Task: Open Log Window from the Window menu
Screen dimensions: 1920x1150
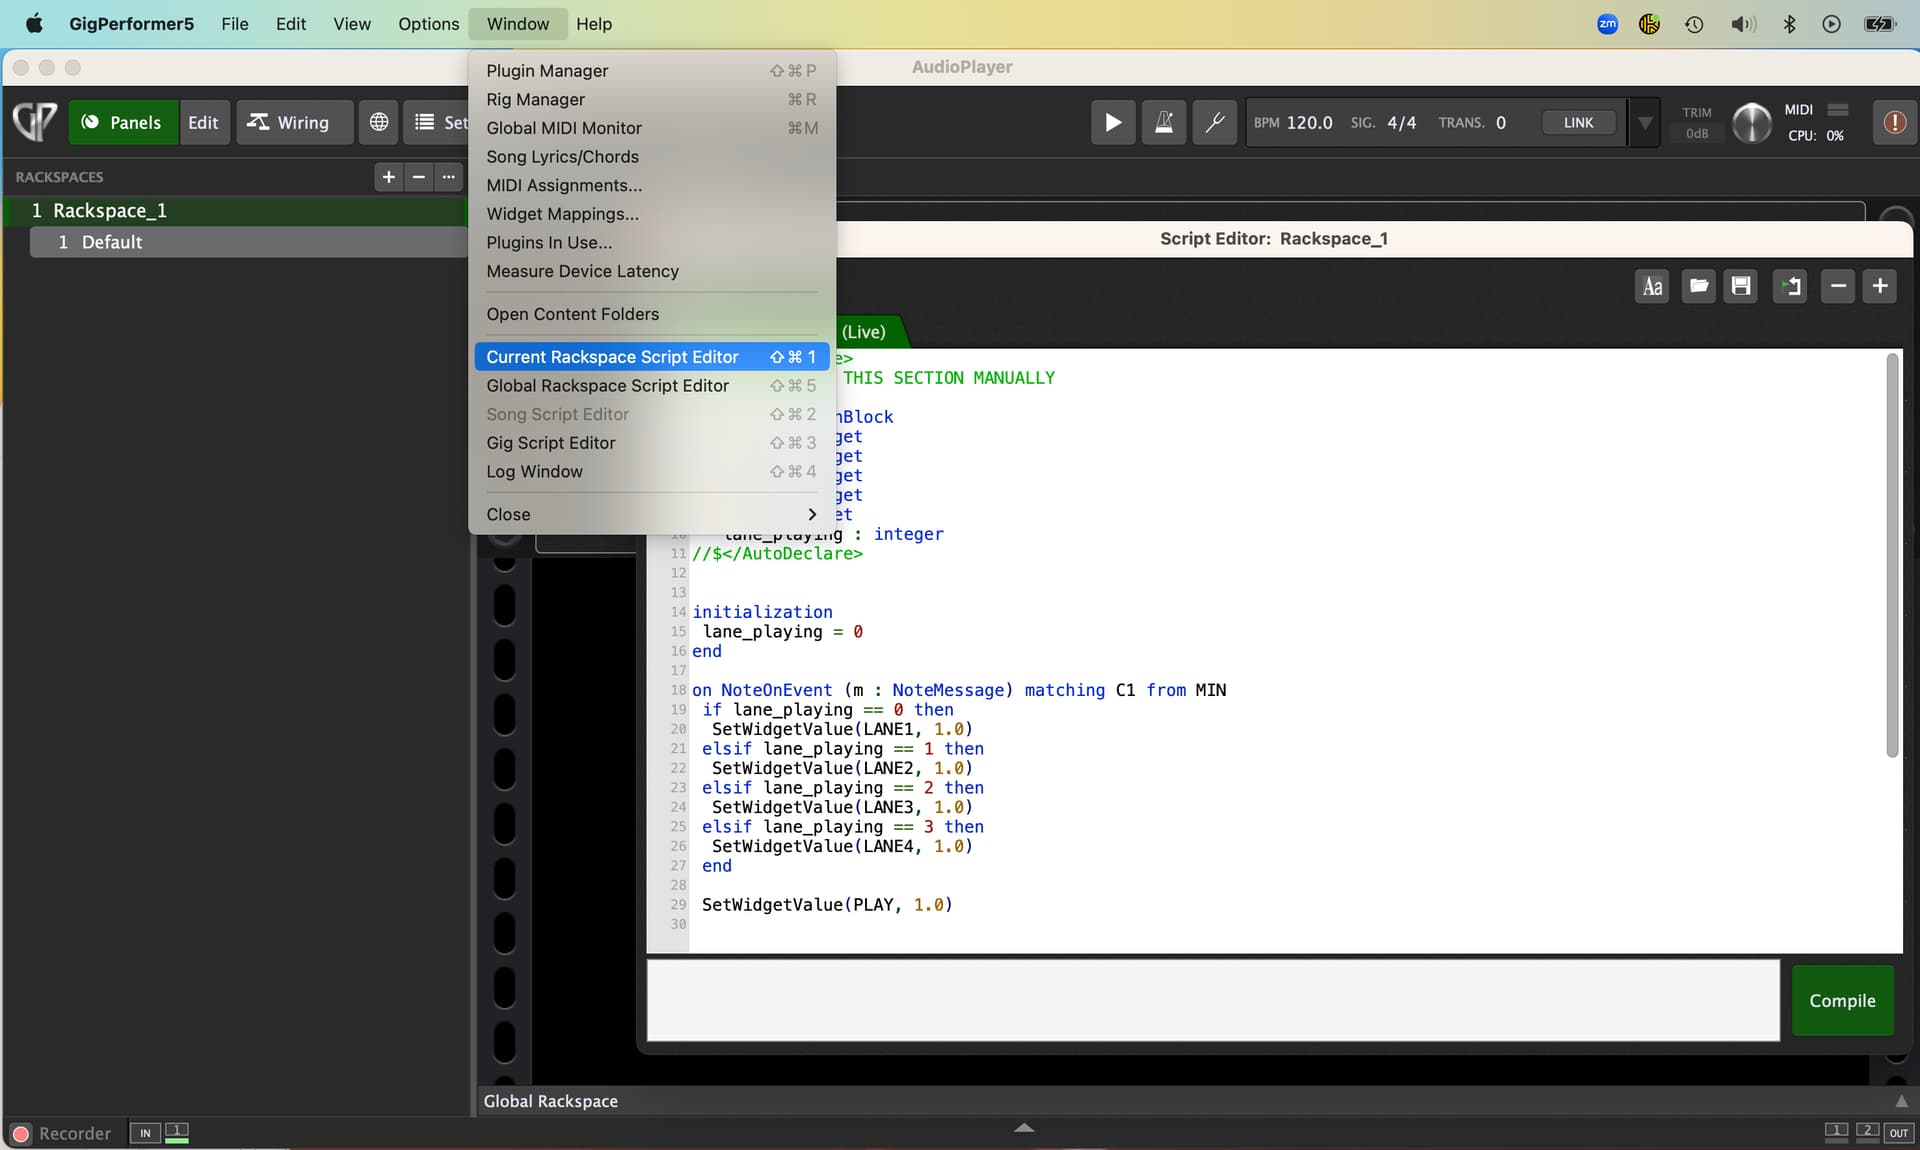Action: 534,472
